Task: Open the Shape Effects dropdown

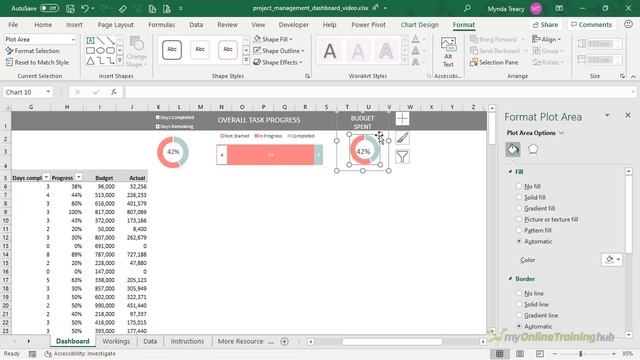Action: point(301,62)
